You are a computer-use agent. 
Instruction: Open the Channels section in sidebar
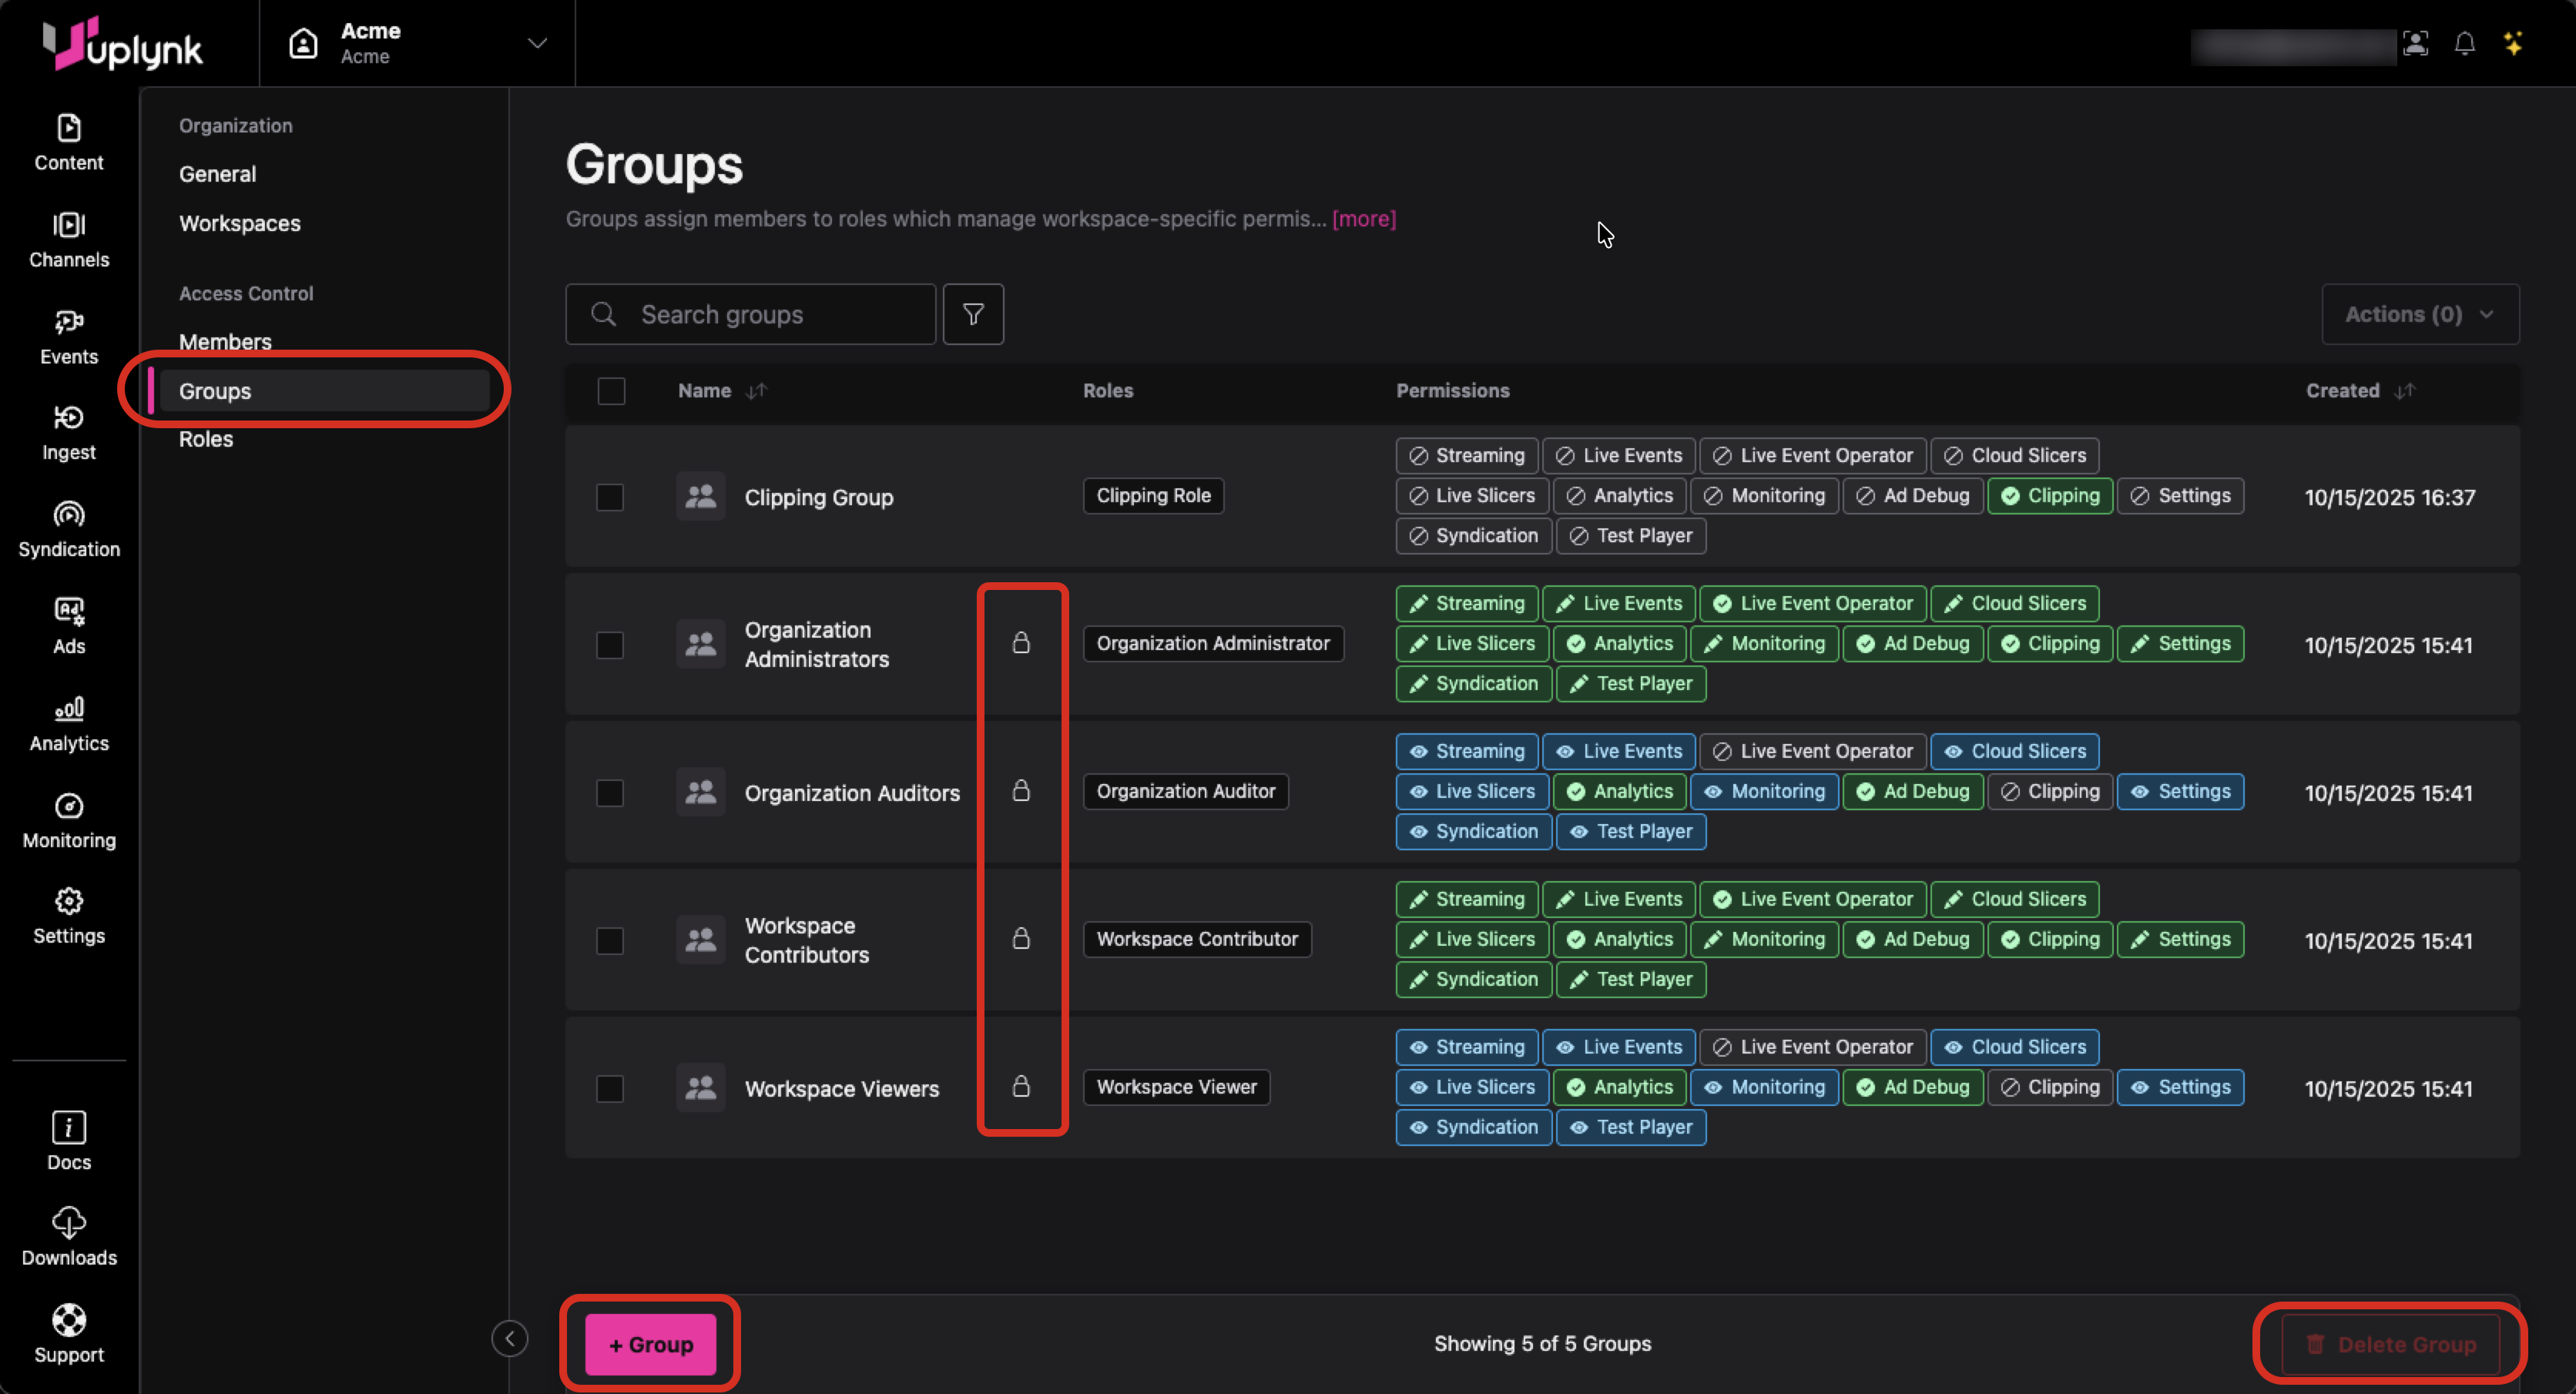[x=69, y=240]
